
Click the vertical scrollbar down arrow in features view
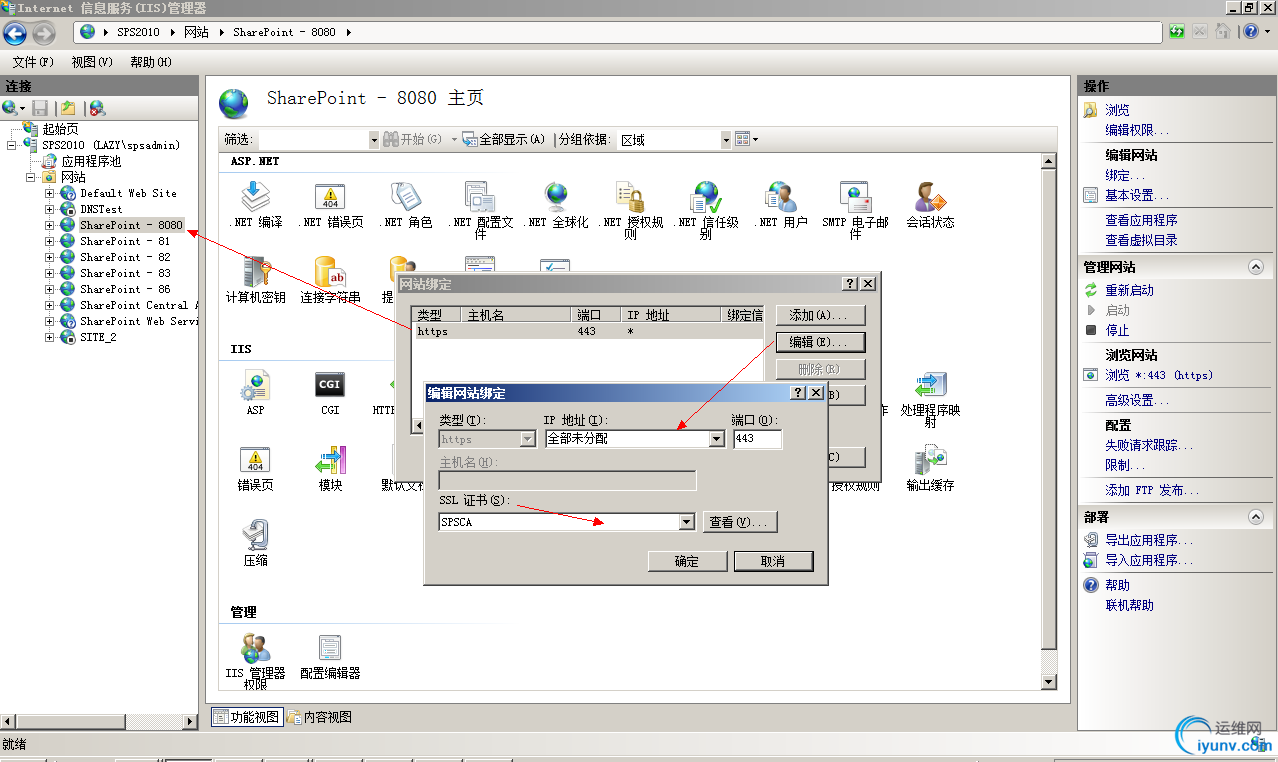coord(1048,682)
